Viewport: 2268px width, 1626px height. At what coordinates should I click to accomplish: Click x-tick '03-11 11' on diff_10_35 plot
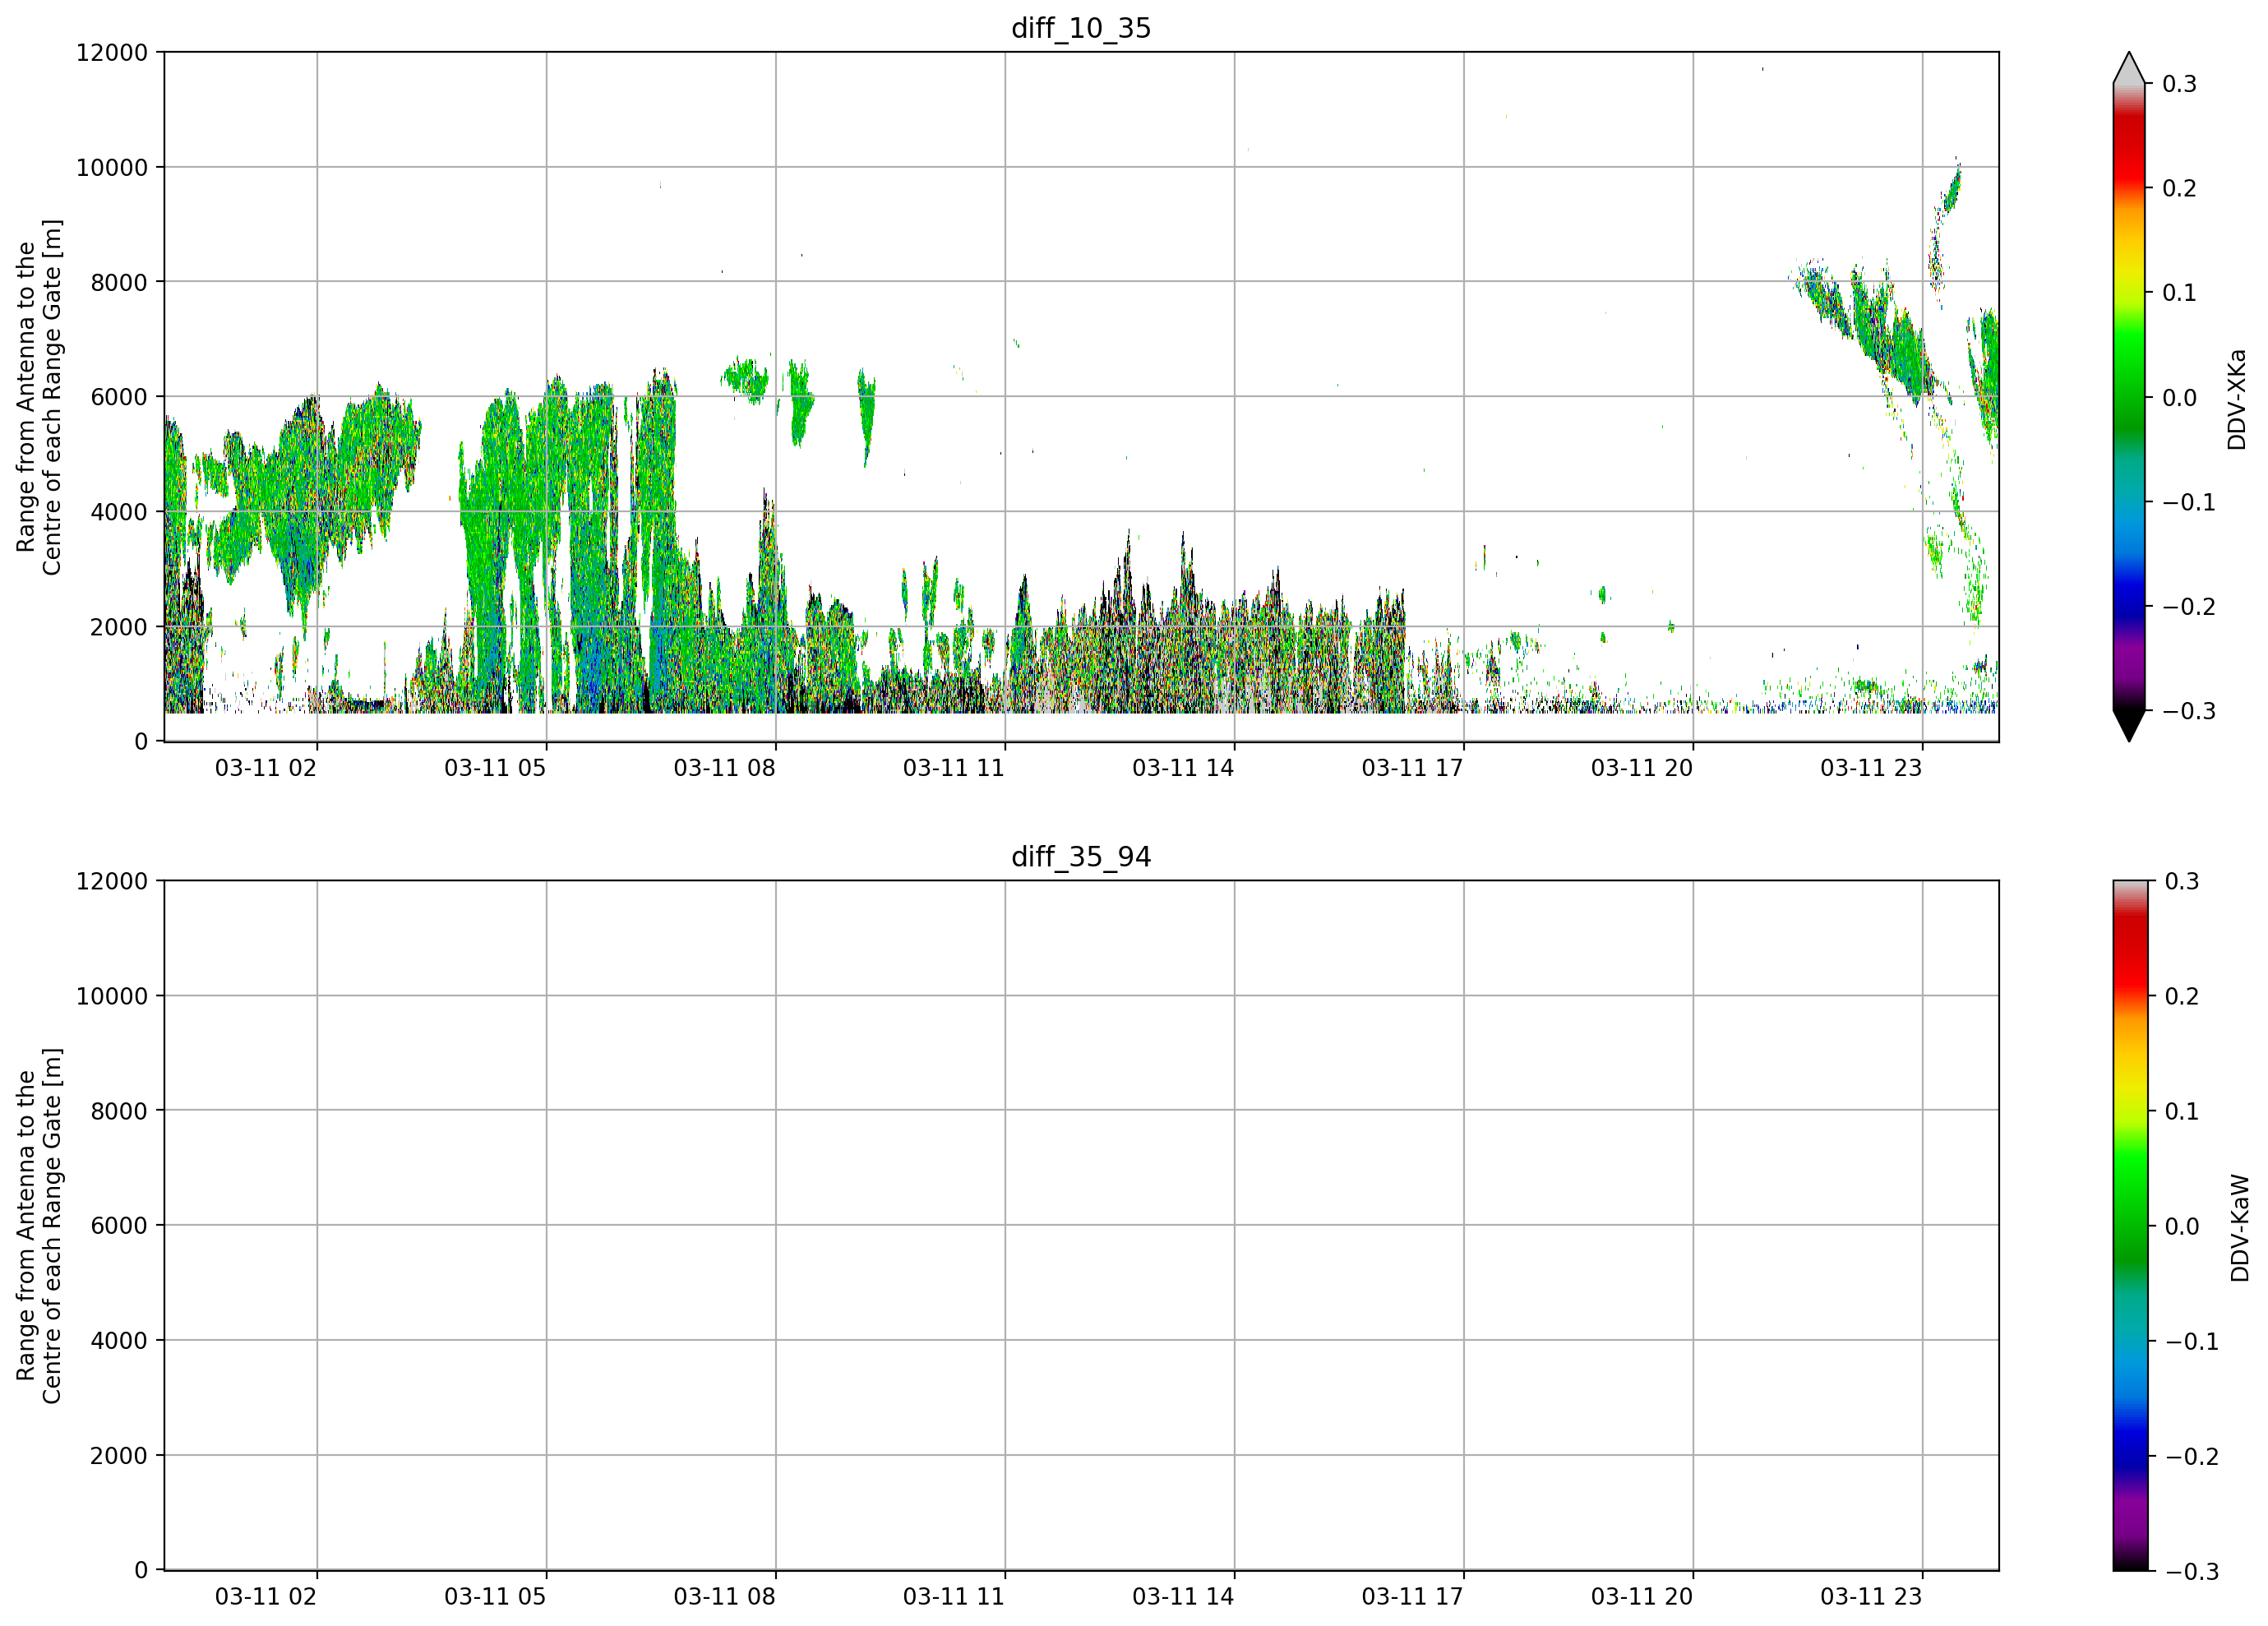tap(954, 768)
